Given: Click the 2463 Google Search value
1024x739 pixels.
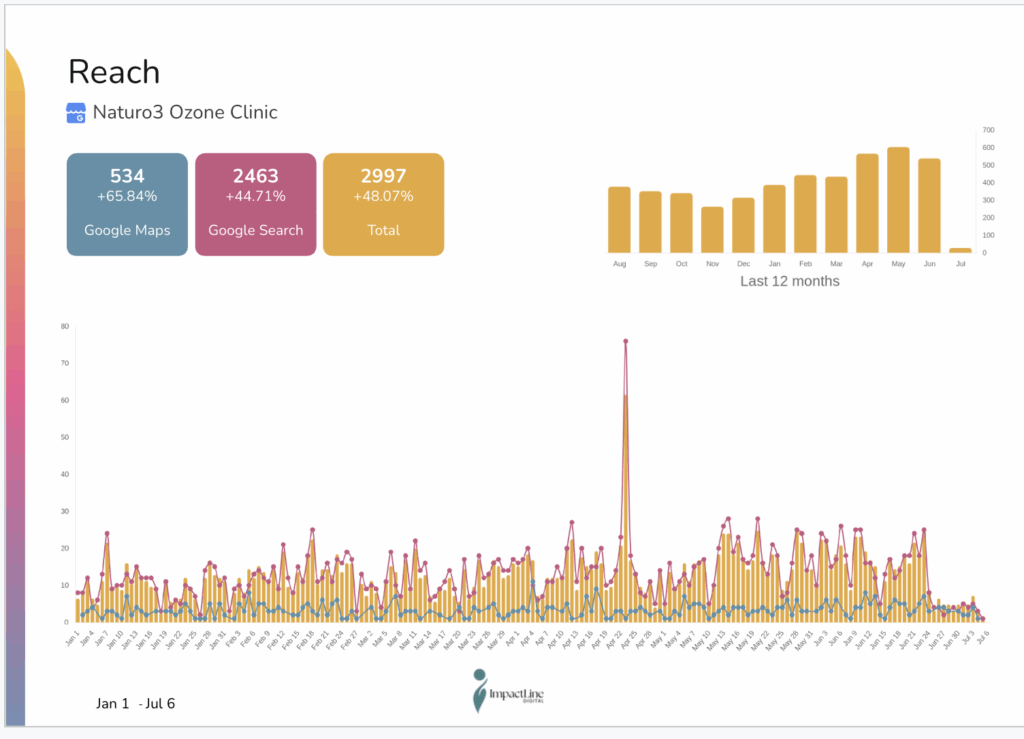Looking at the screenshot, I should point(255,176).
